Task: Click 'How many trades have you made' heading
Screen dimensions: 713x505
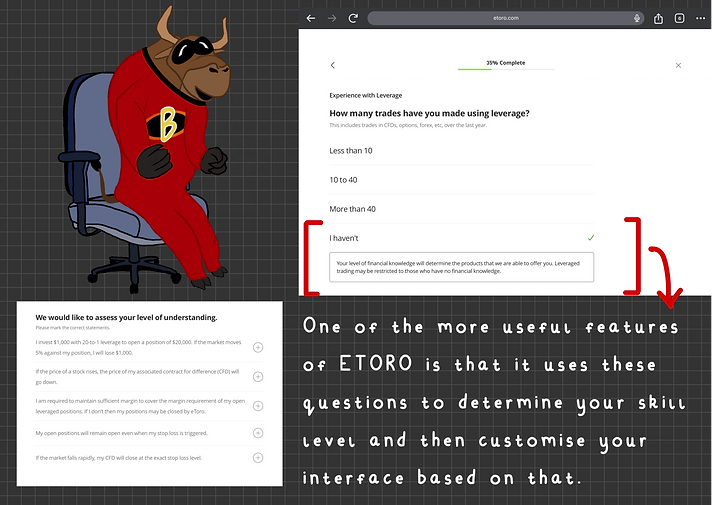Action: [x=429, y=113]
